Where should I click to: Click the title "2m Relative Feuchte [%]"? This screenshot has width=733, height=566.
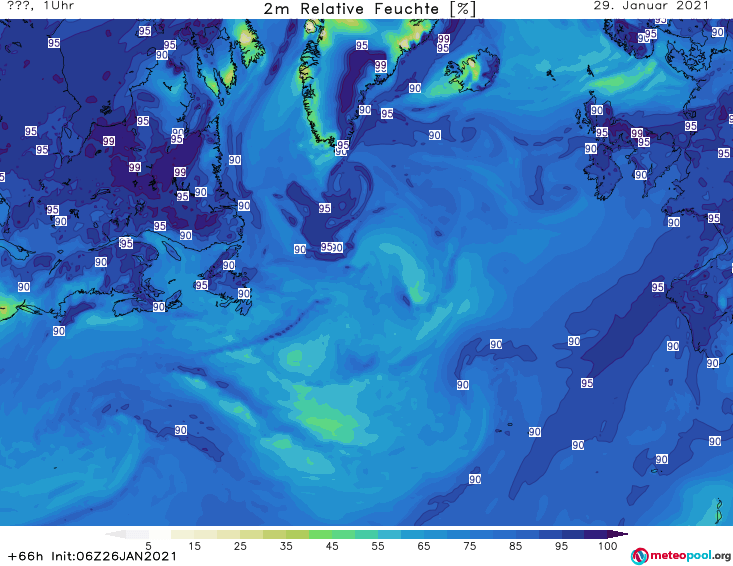click(x=370, y=9)
